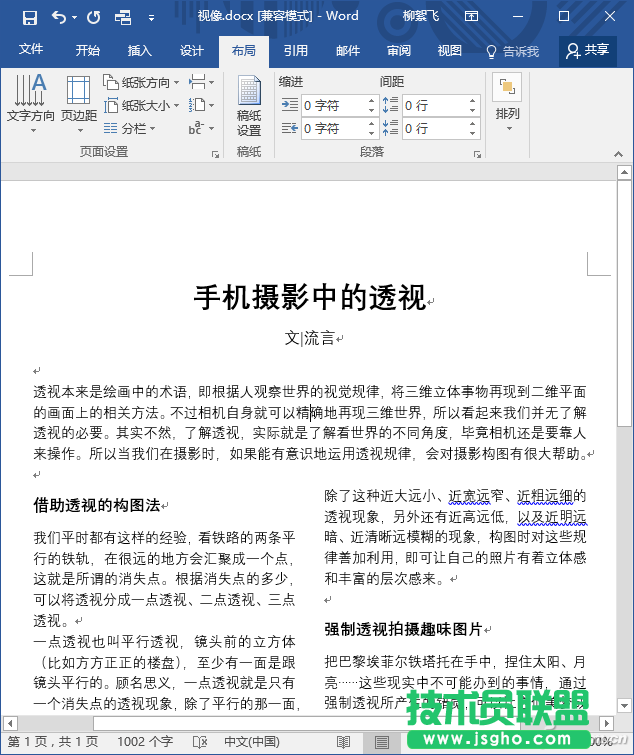Switch to the 引用 tab
634x755 pixels.
(296, 51)
